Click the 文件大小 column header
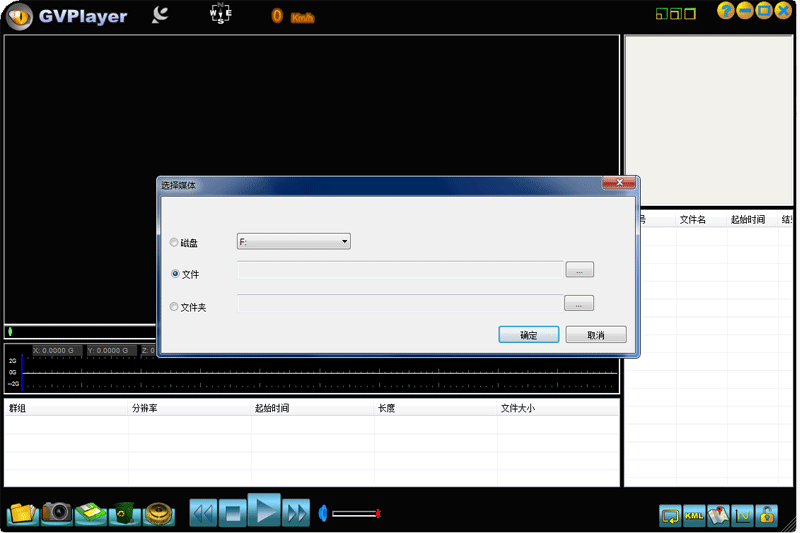The width and height of the screenshot is (800, 533). click(x=558, y=408)
